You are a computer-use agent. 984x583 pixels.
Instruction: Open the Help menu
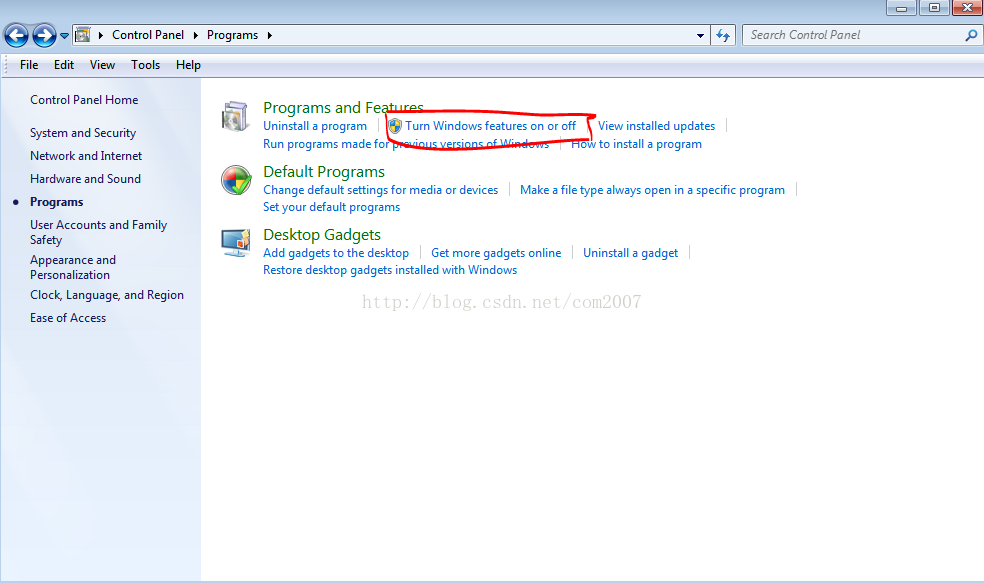coord(188,65)
